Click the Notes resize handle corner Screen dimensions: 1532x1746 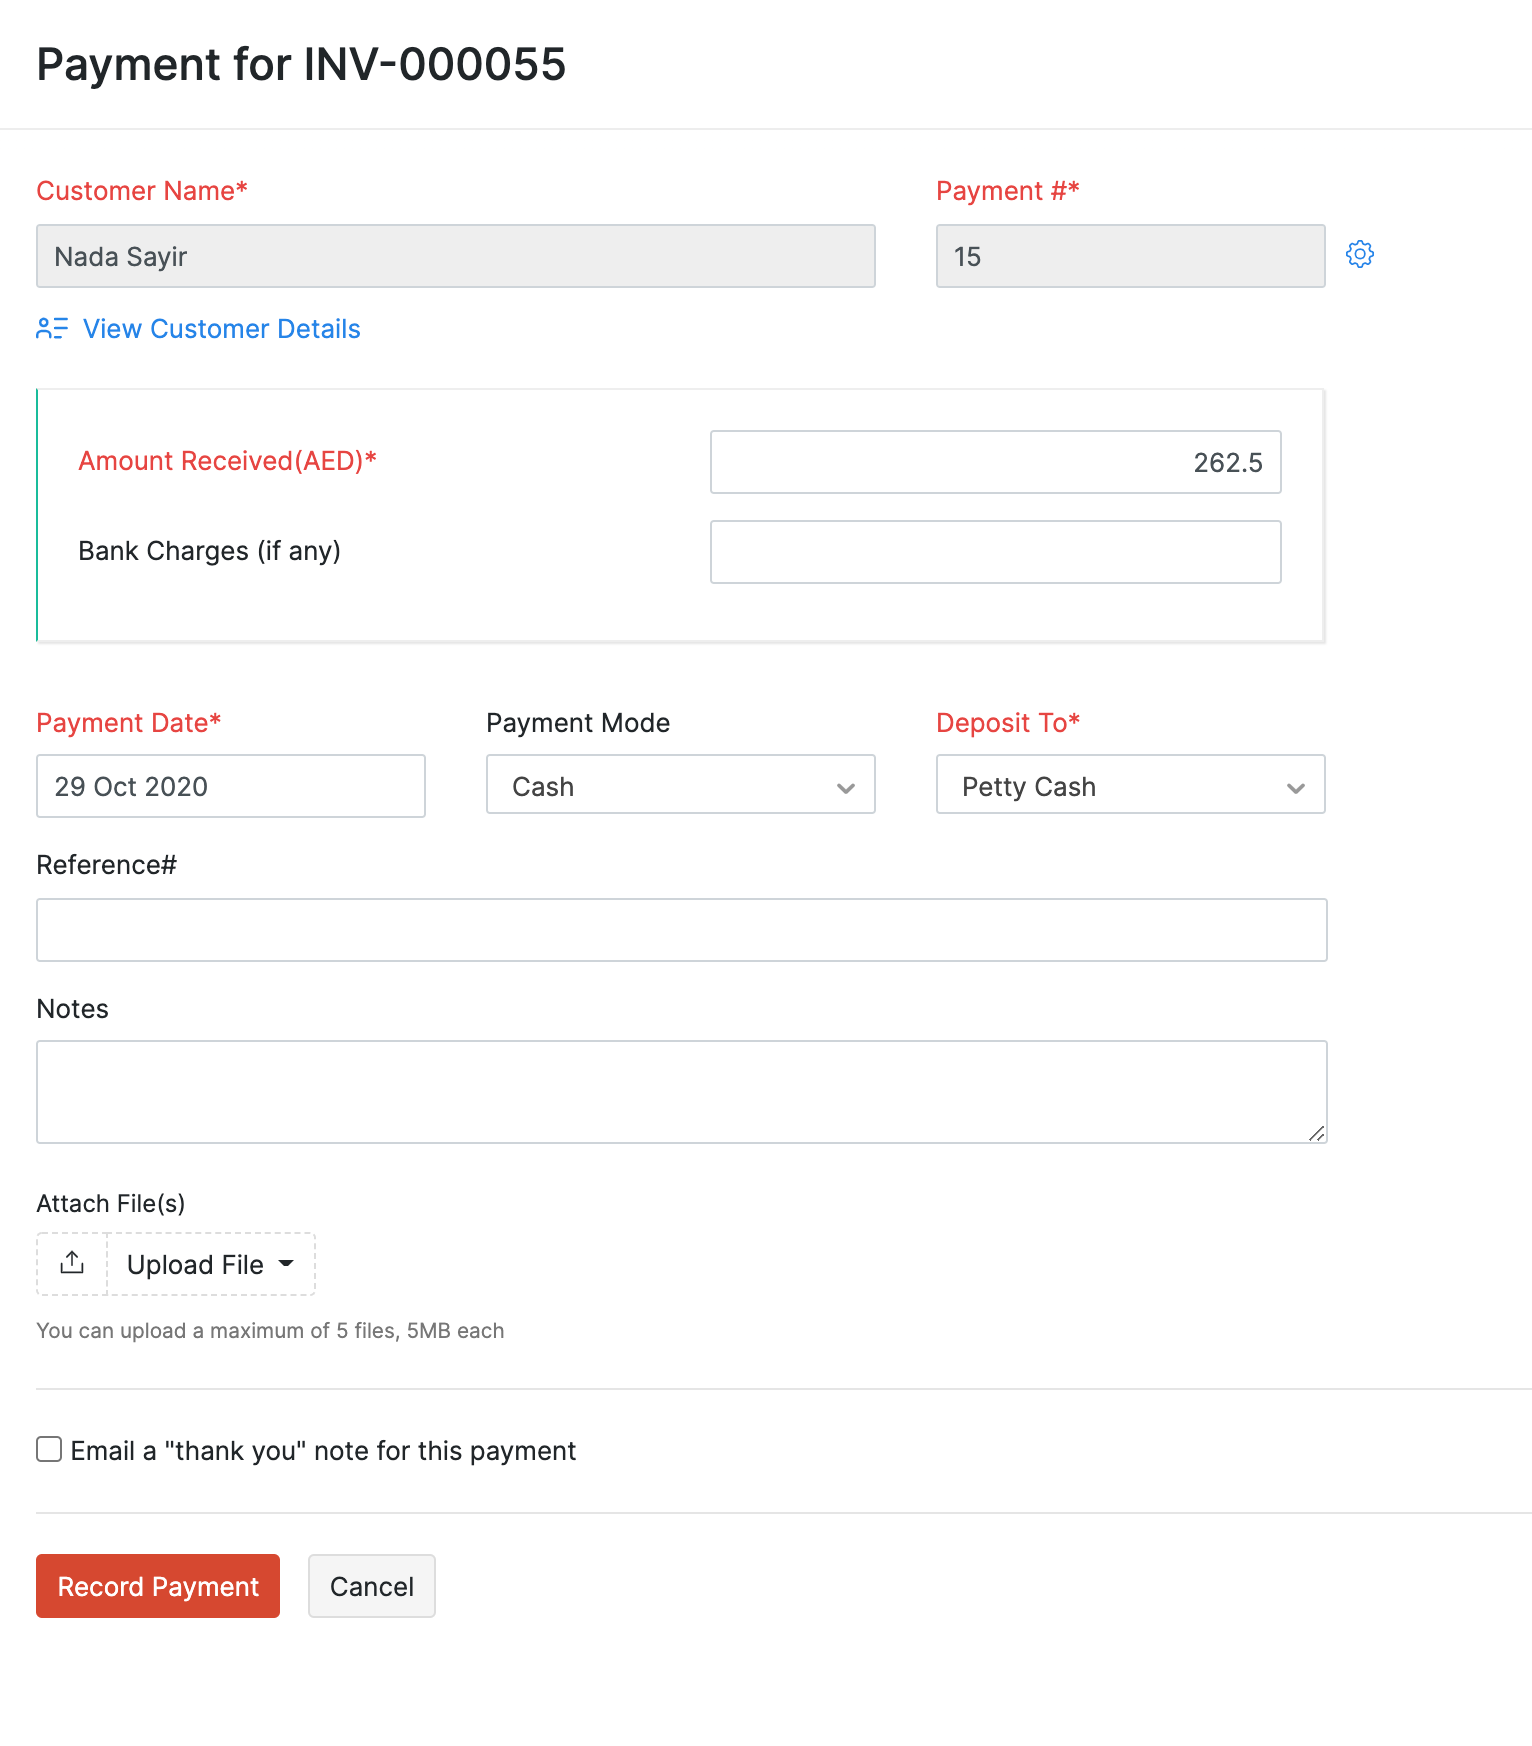pyautogui.click(x=1317, y=1133)
